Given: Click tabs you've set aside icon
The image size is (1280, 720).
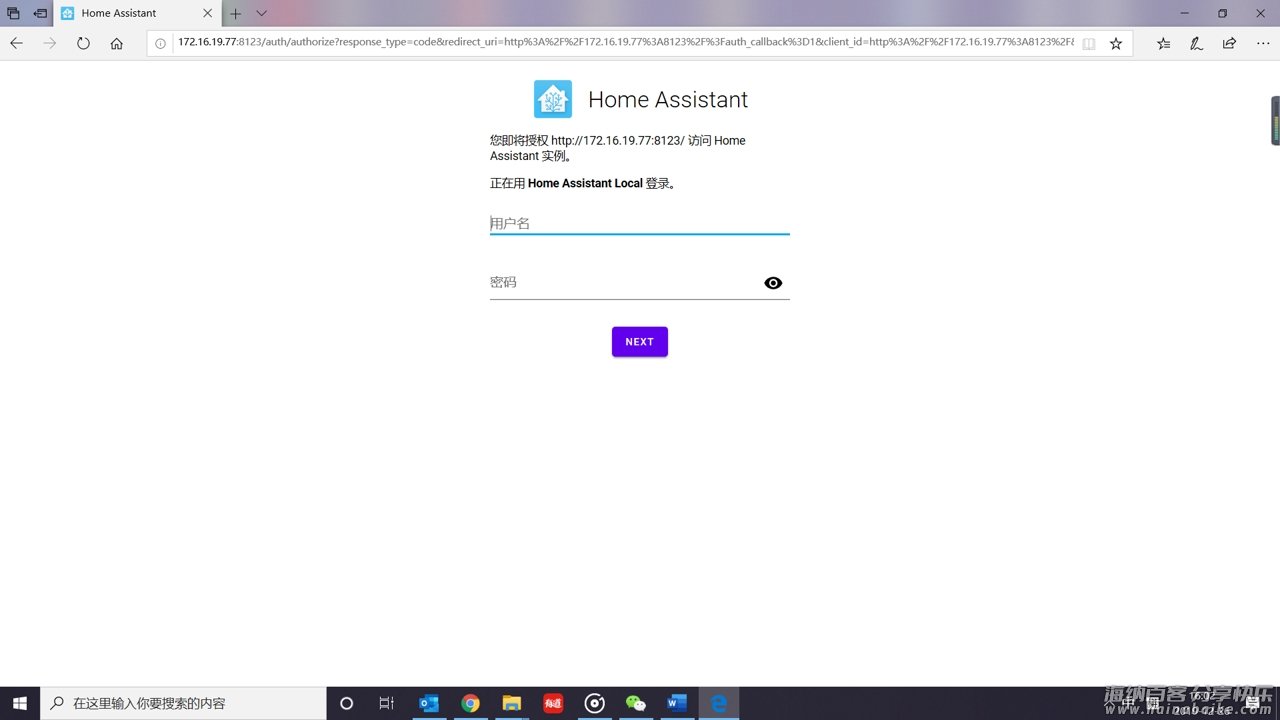Looking at the screenshot, I should tap(14, 14).
